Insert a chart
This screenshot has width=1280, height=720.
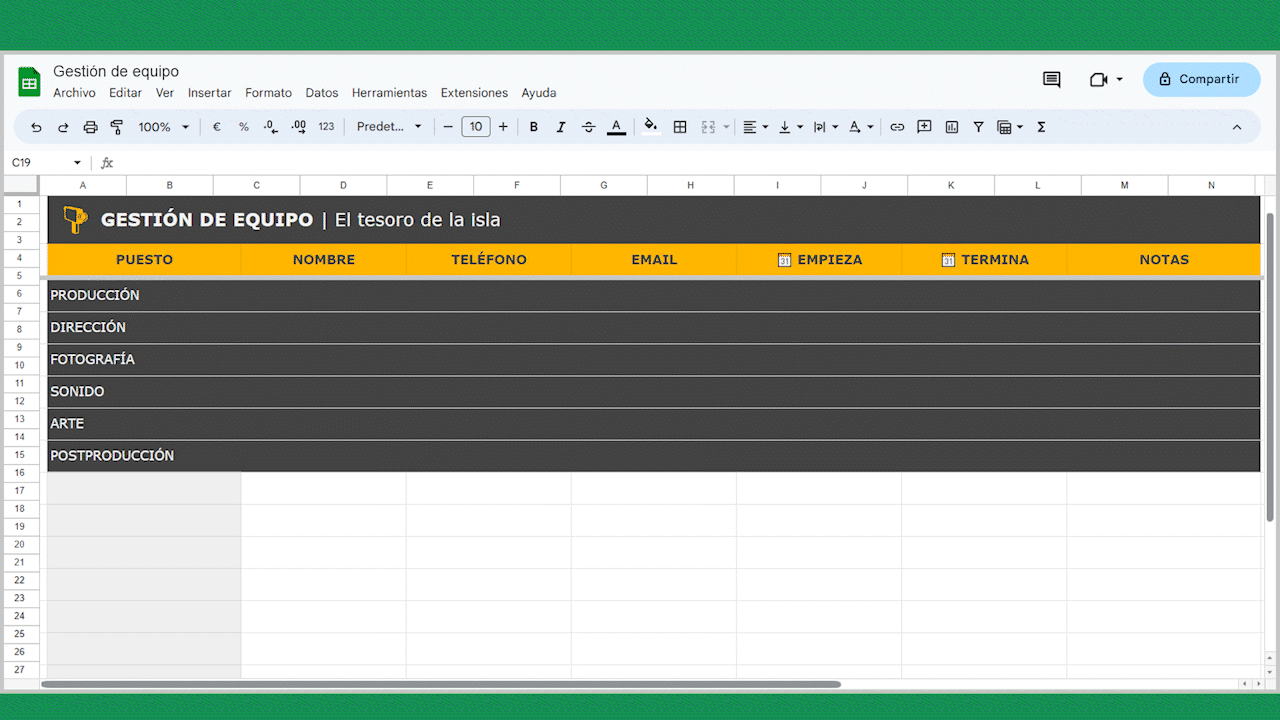952,127
